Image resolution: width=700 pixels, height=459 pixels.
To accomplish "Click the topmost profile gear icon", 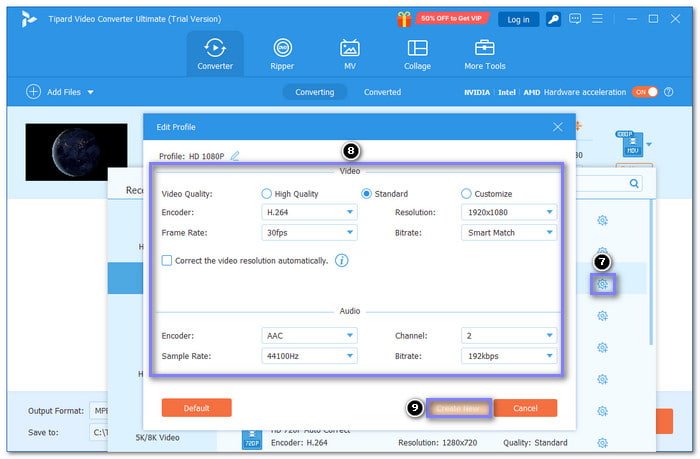I will (x=603, y=220).
